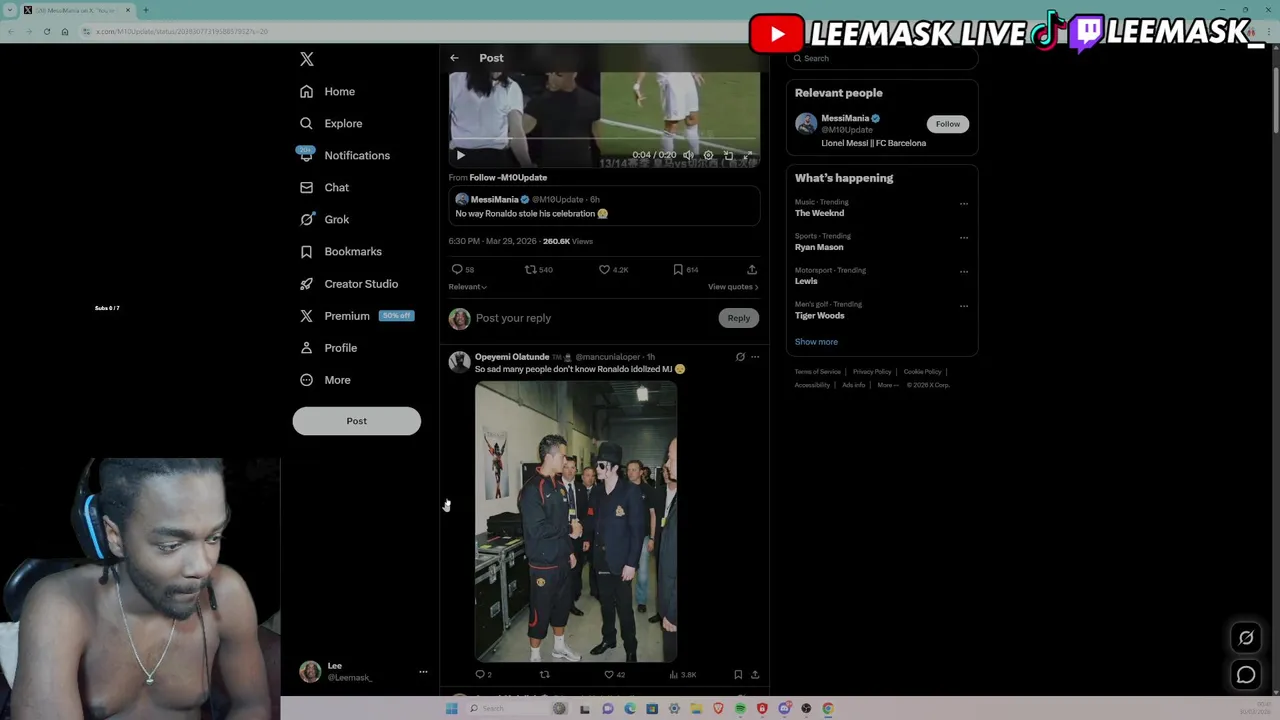
Task: Click the Reply button
Action: click(x=738, y=318)
